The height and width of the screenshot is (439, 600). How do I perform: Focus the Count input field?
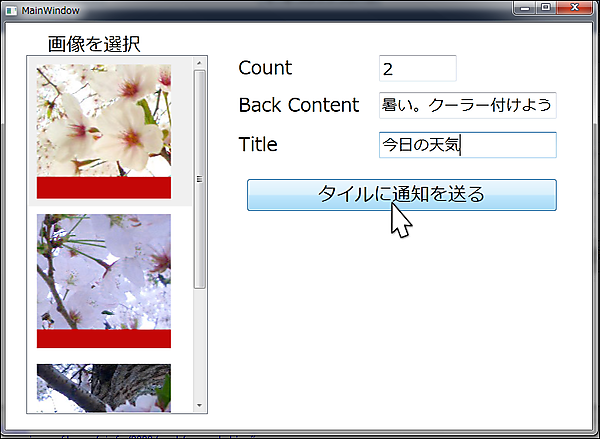click(x=418, y=69)
